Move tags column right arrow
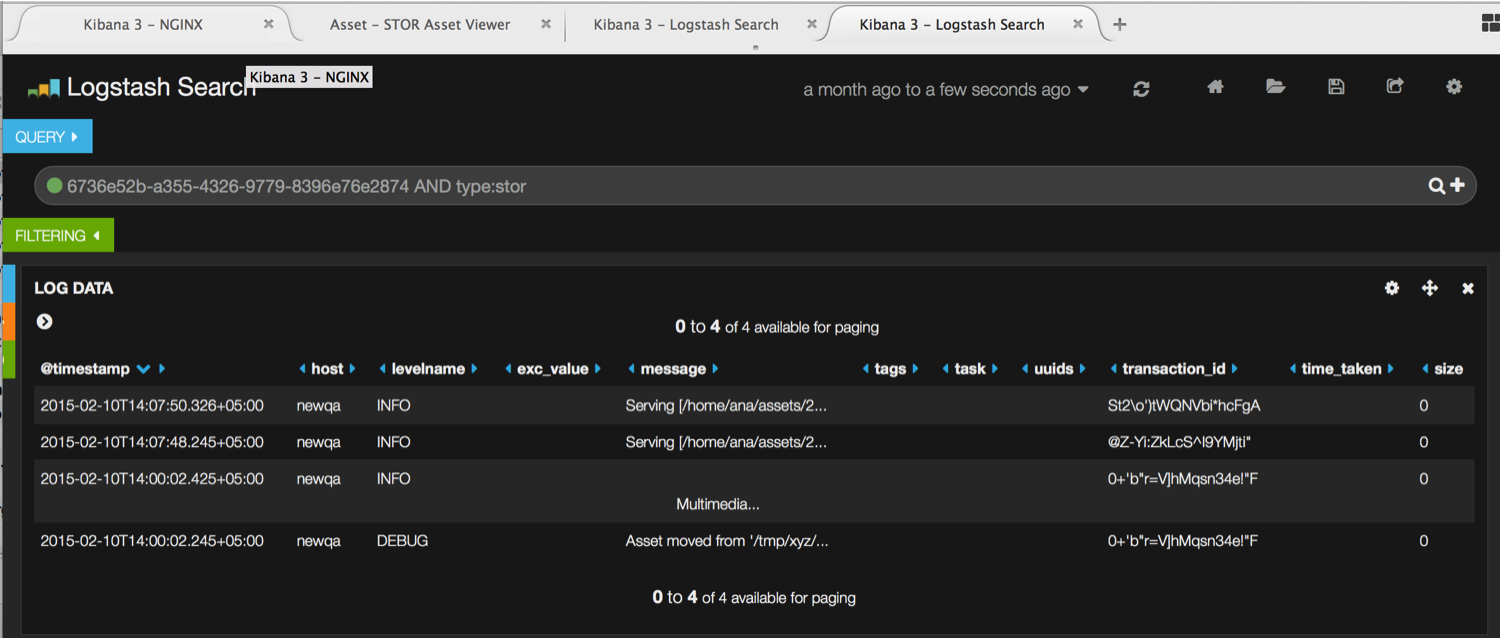This screenshot has height=639, width=1500. point(915,369)
